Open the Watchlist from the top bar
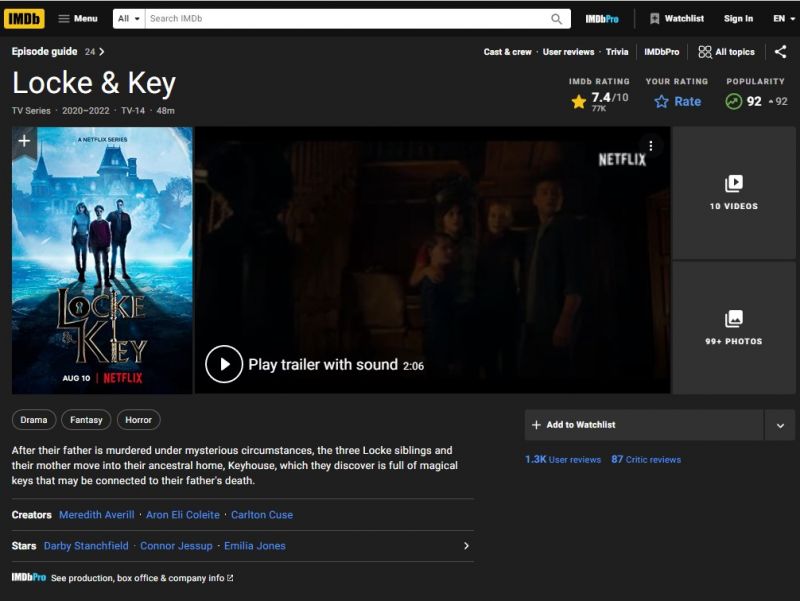This screenshot has height=601, width=800. tap(677, 19)
